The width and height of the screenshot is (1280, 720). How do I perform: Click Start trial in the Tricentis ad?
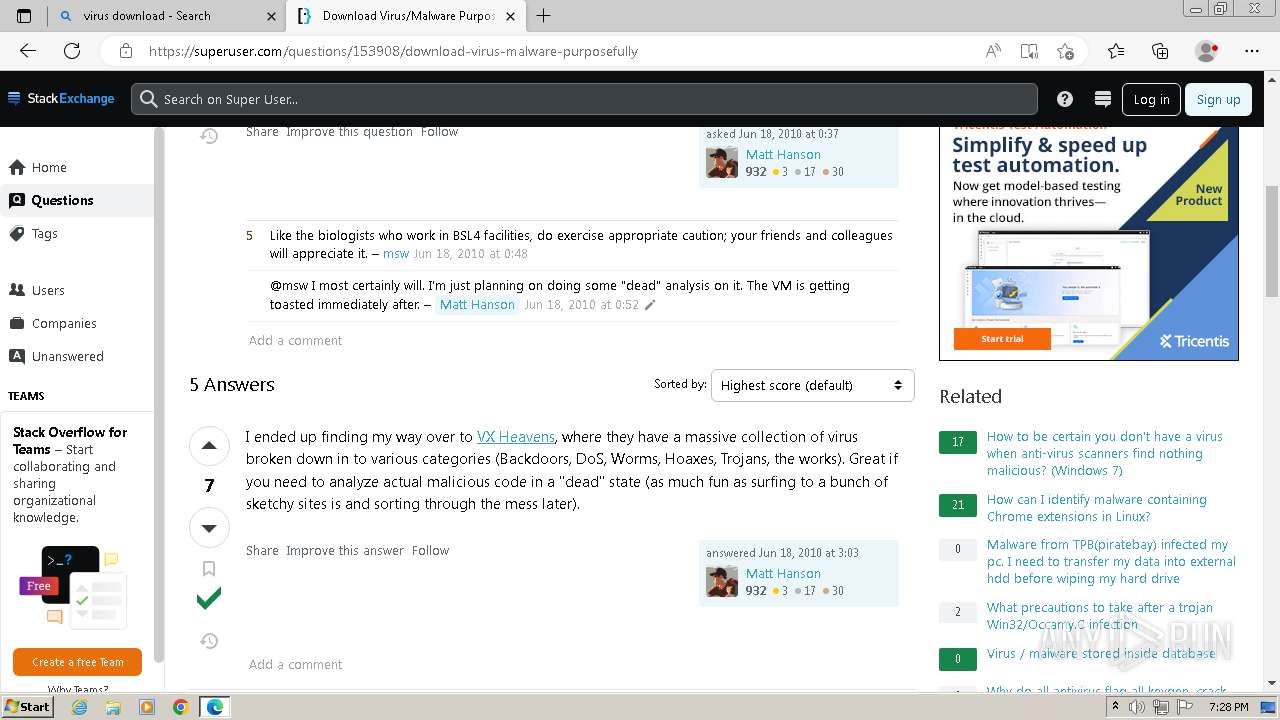coord(1002,339)
